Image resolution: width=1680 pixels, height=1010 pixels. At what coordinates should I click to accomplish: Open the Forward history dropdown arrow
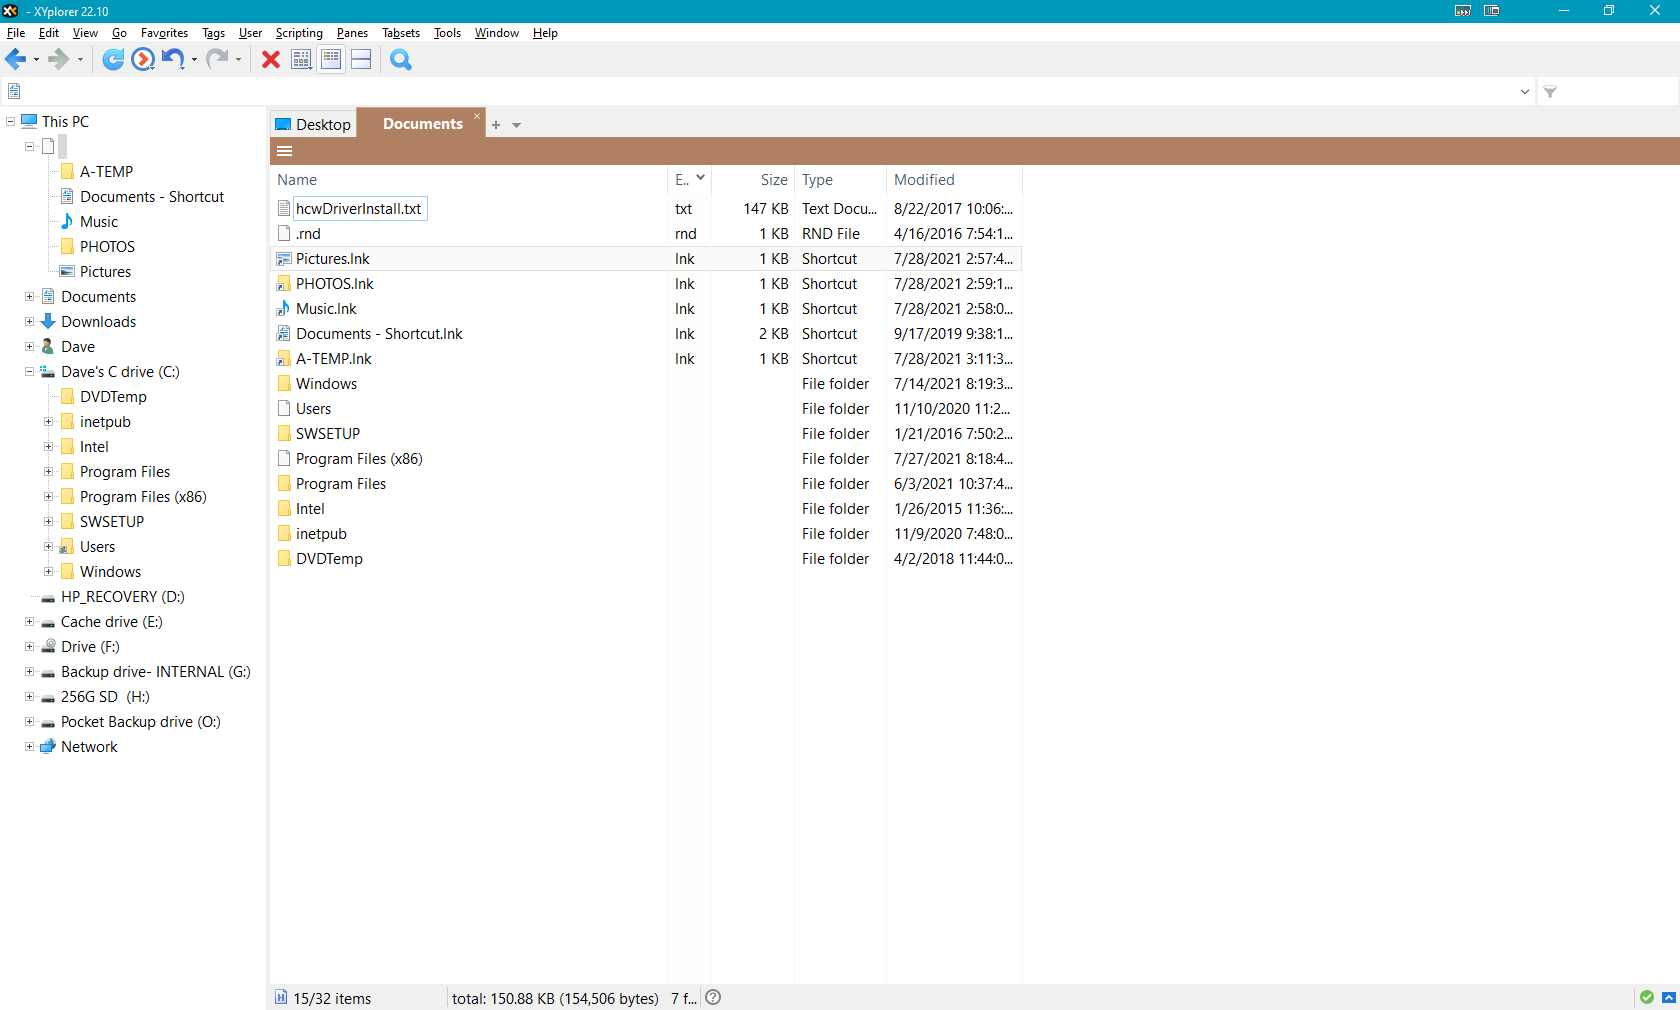tap(81, 60)
